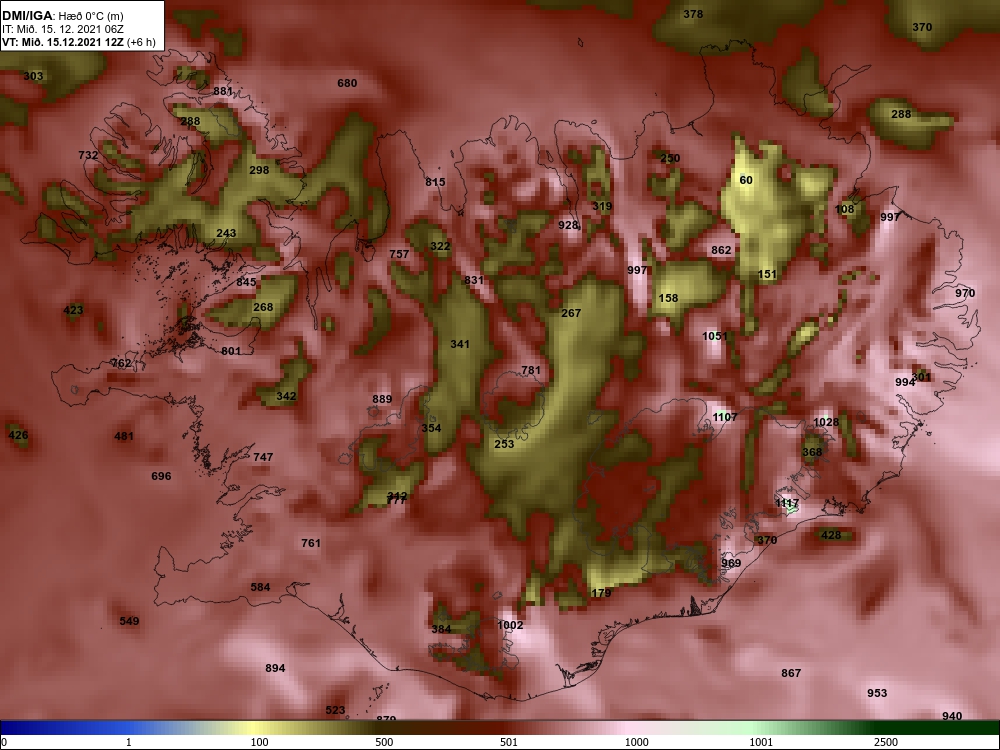Click the 1002 height value
Viewport: 1000px width, 750px height.
click(510, 625)
